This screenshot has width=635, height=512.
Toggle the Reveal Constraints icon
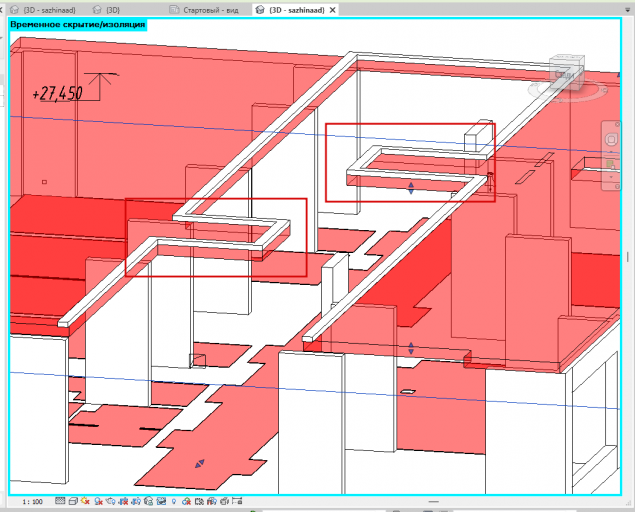[x=237, y=501]
